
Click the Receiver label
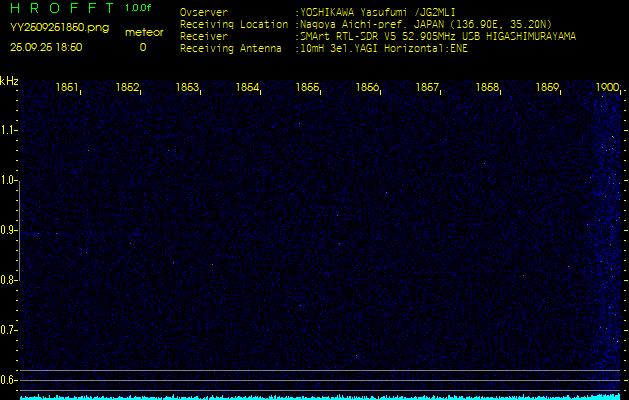pyautogui.click(x=204, y=37)
